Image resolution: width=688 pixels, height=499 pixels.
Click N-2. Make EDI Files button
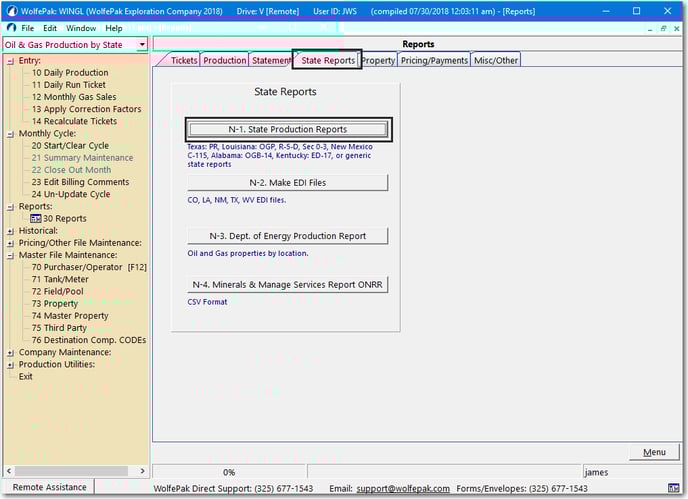pos(288,183)
